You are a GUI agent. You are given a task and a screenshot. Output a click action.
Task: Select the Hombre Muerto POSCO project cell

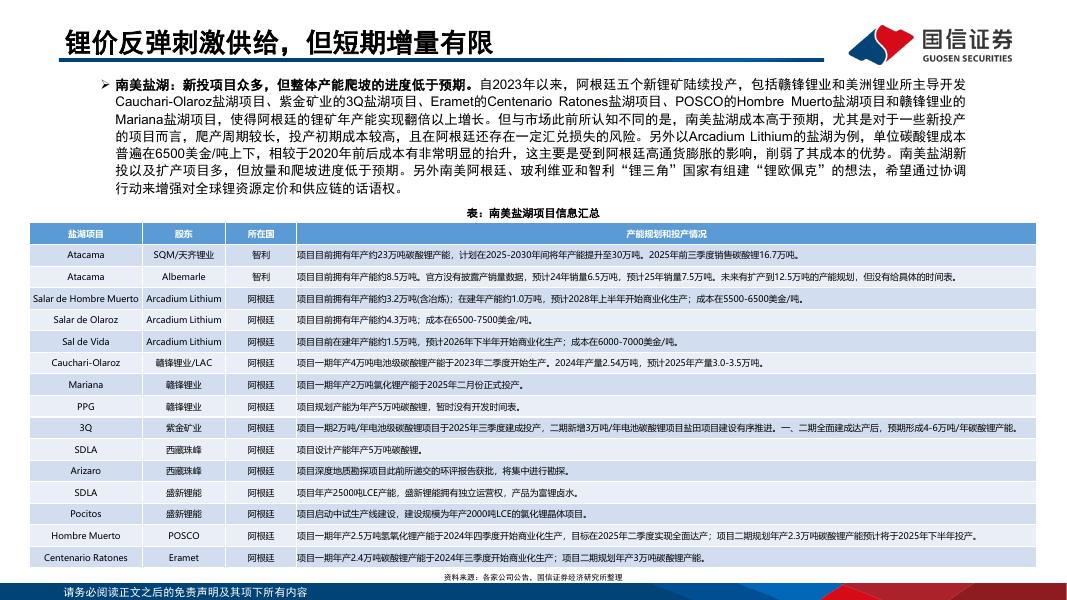pyautogui.click(x=86, y=535)
